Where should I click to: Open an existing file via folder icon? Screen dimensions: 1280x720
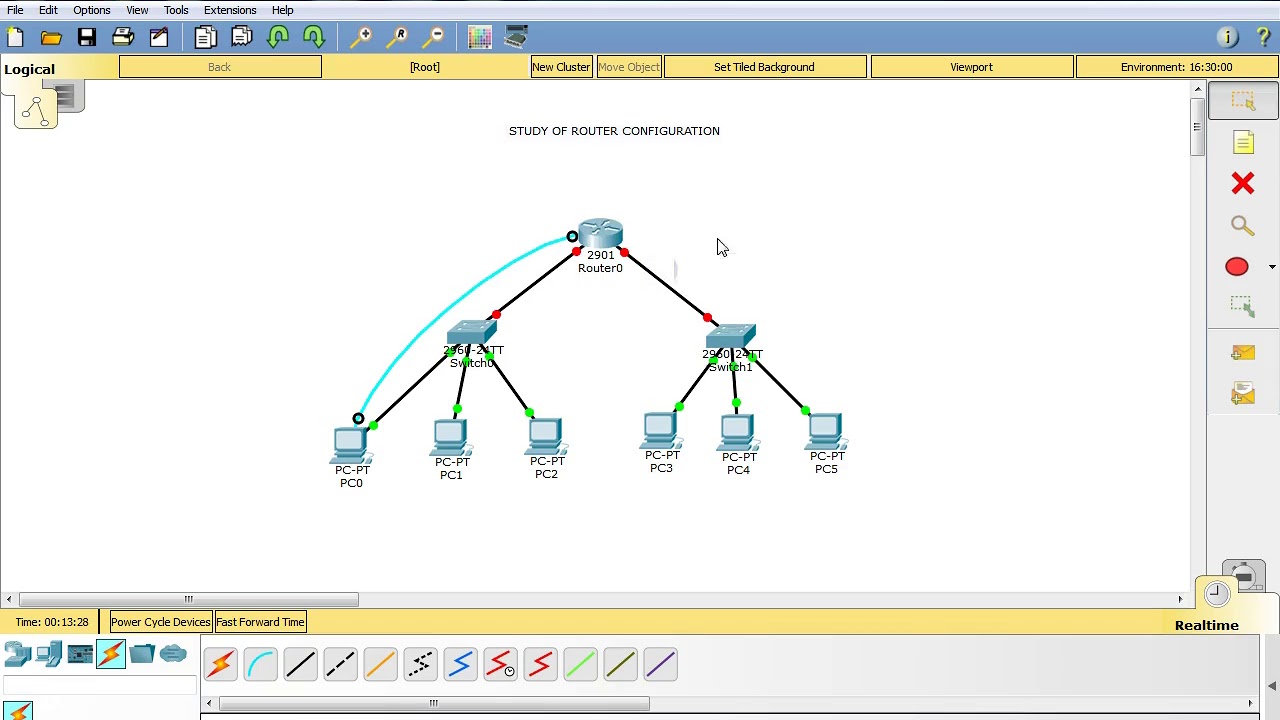(51, 37)
